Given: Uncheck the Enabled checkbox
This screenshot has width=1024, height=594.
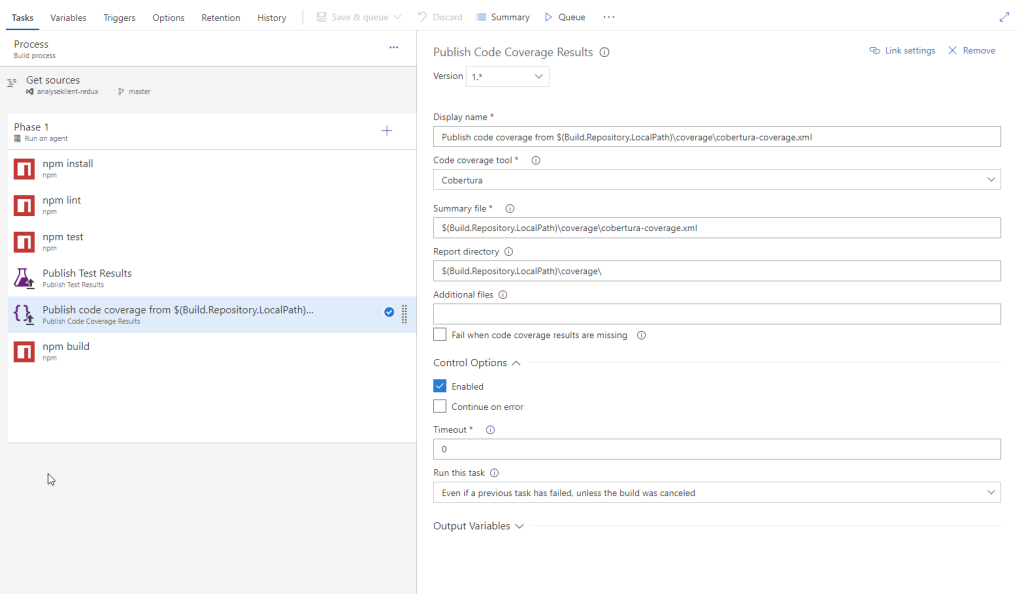Looking at the screenshot, I should 440,386.
